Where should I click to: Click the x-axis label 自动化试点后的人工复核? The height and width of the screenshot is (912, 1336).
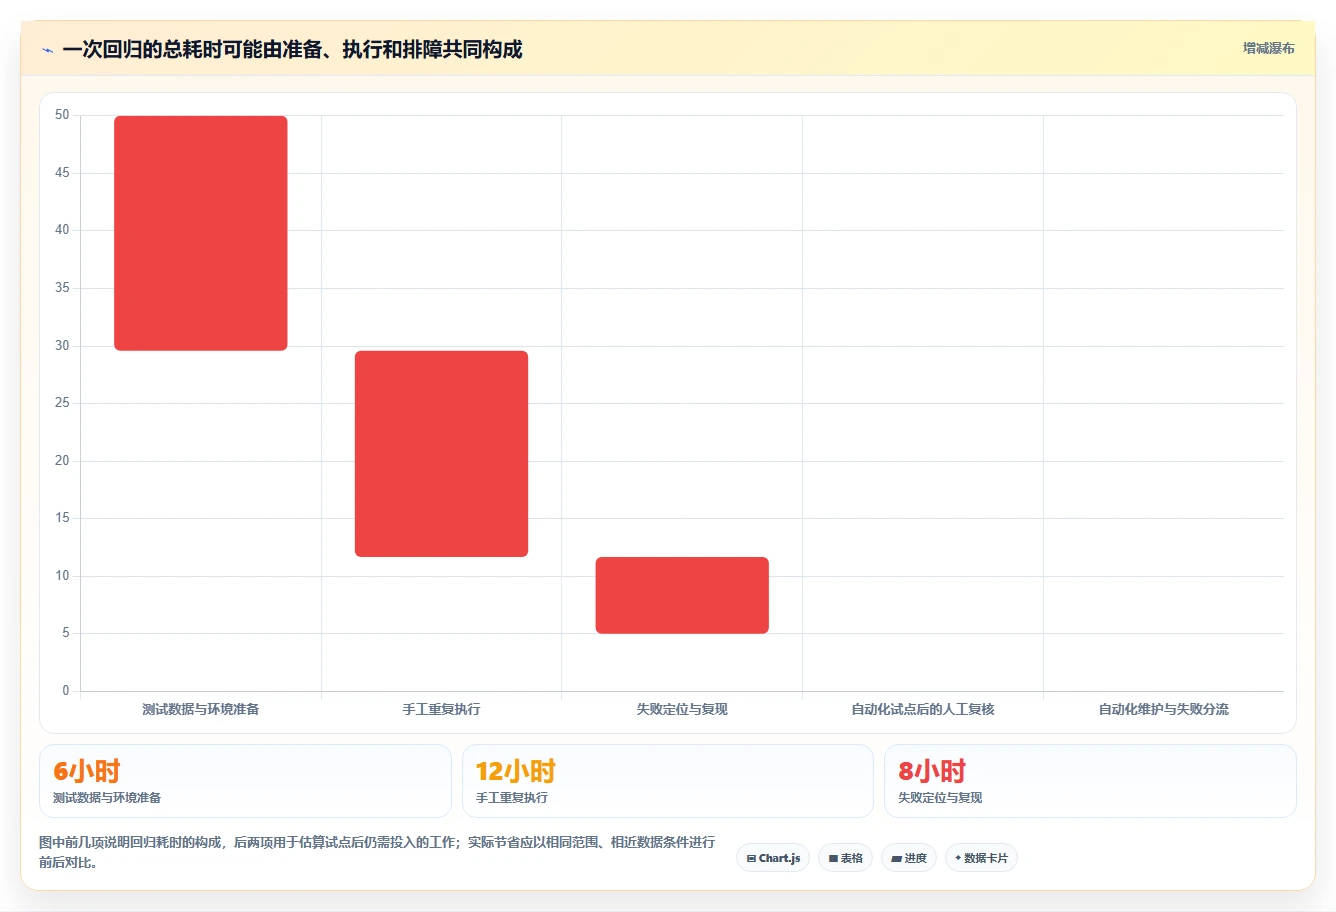923,709
